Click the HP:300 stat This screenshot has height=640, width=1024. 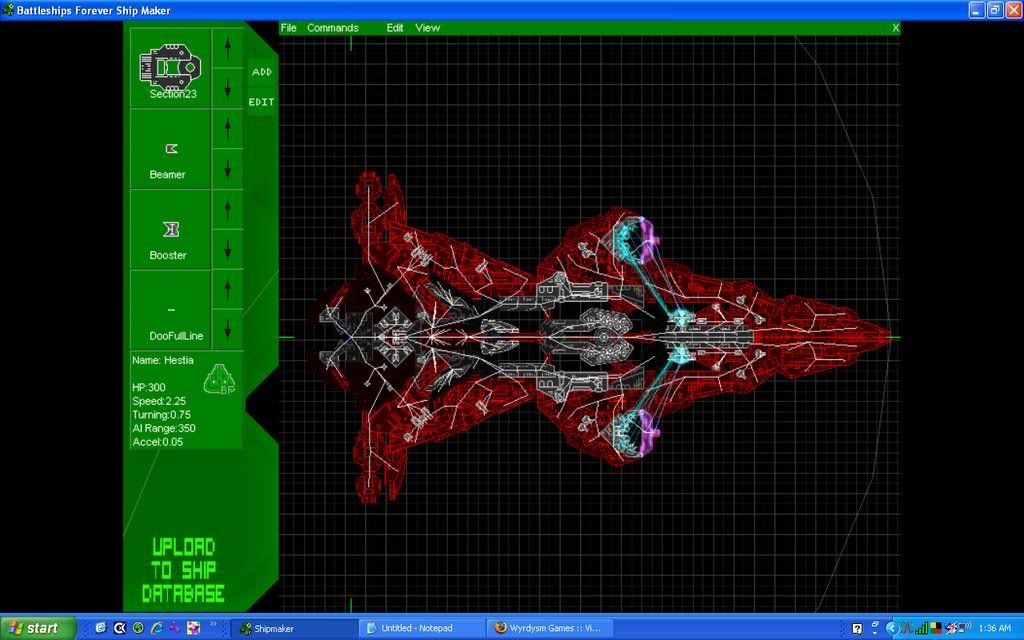point(149,387)
